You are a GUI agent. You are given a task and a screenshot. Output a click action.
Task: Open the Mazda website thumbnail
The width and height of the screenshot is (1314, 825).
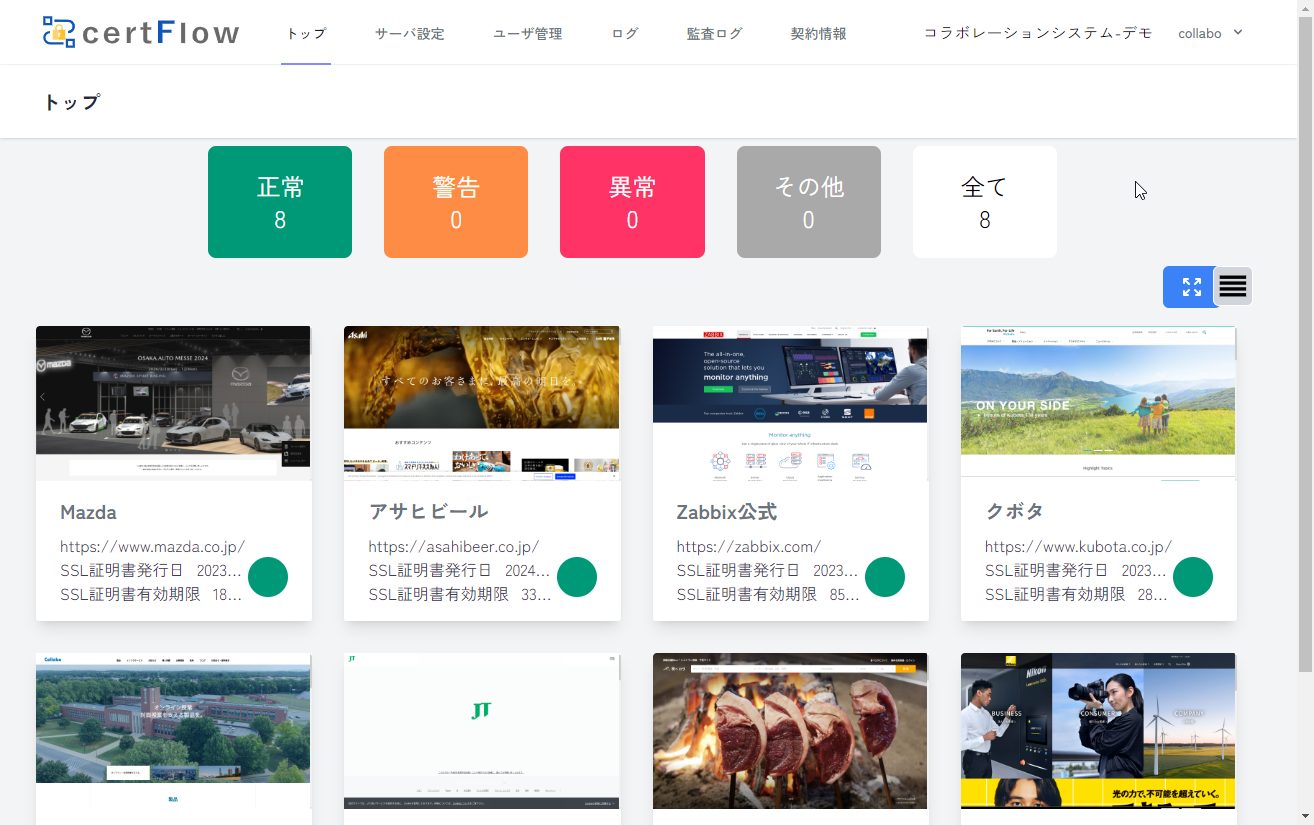coord(173,403)
